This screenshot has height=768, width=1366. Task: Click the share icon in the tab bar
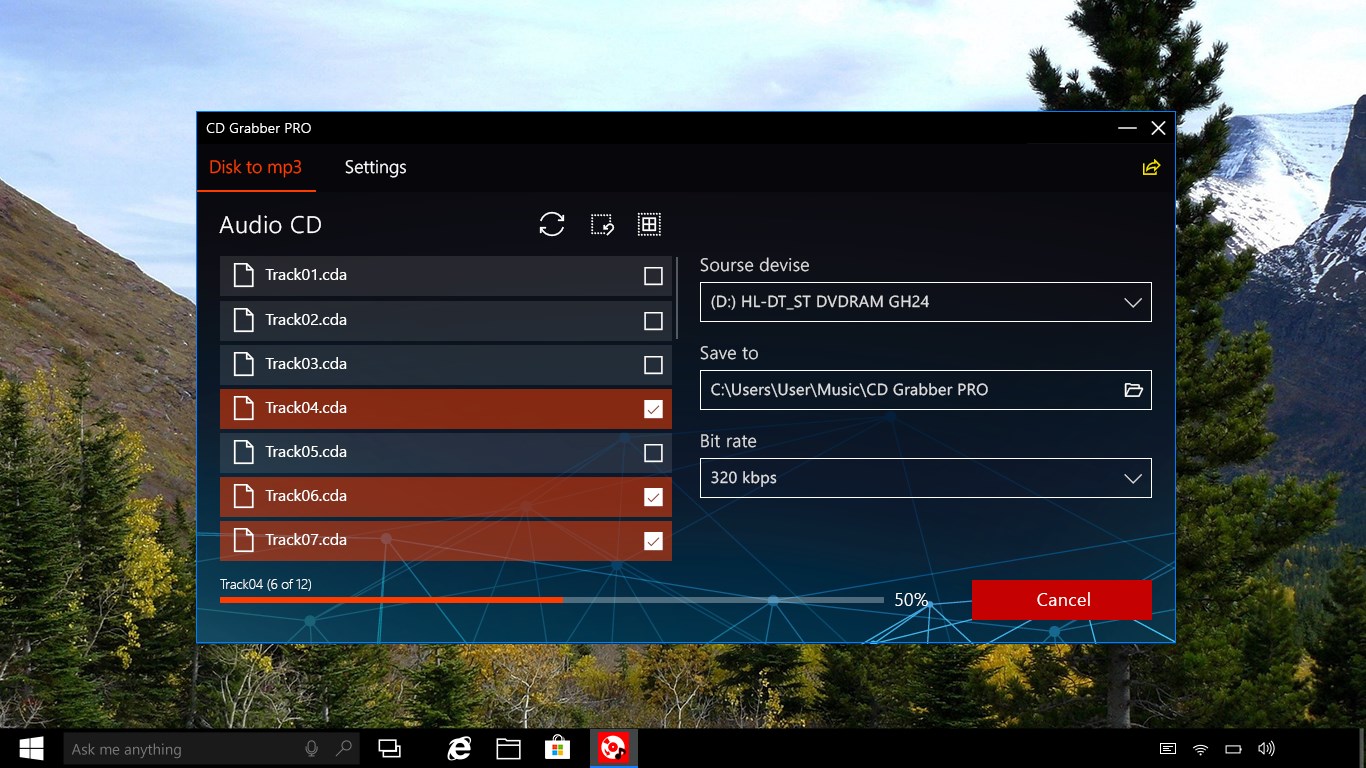(x=1151, y=167)
